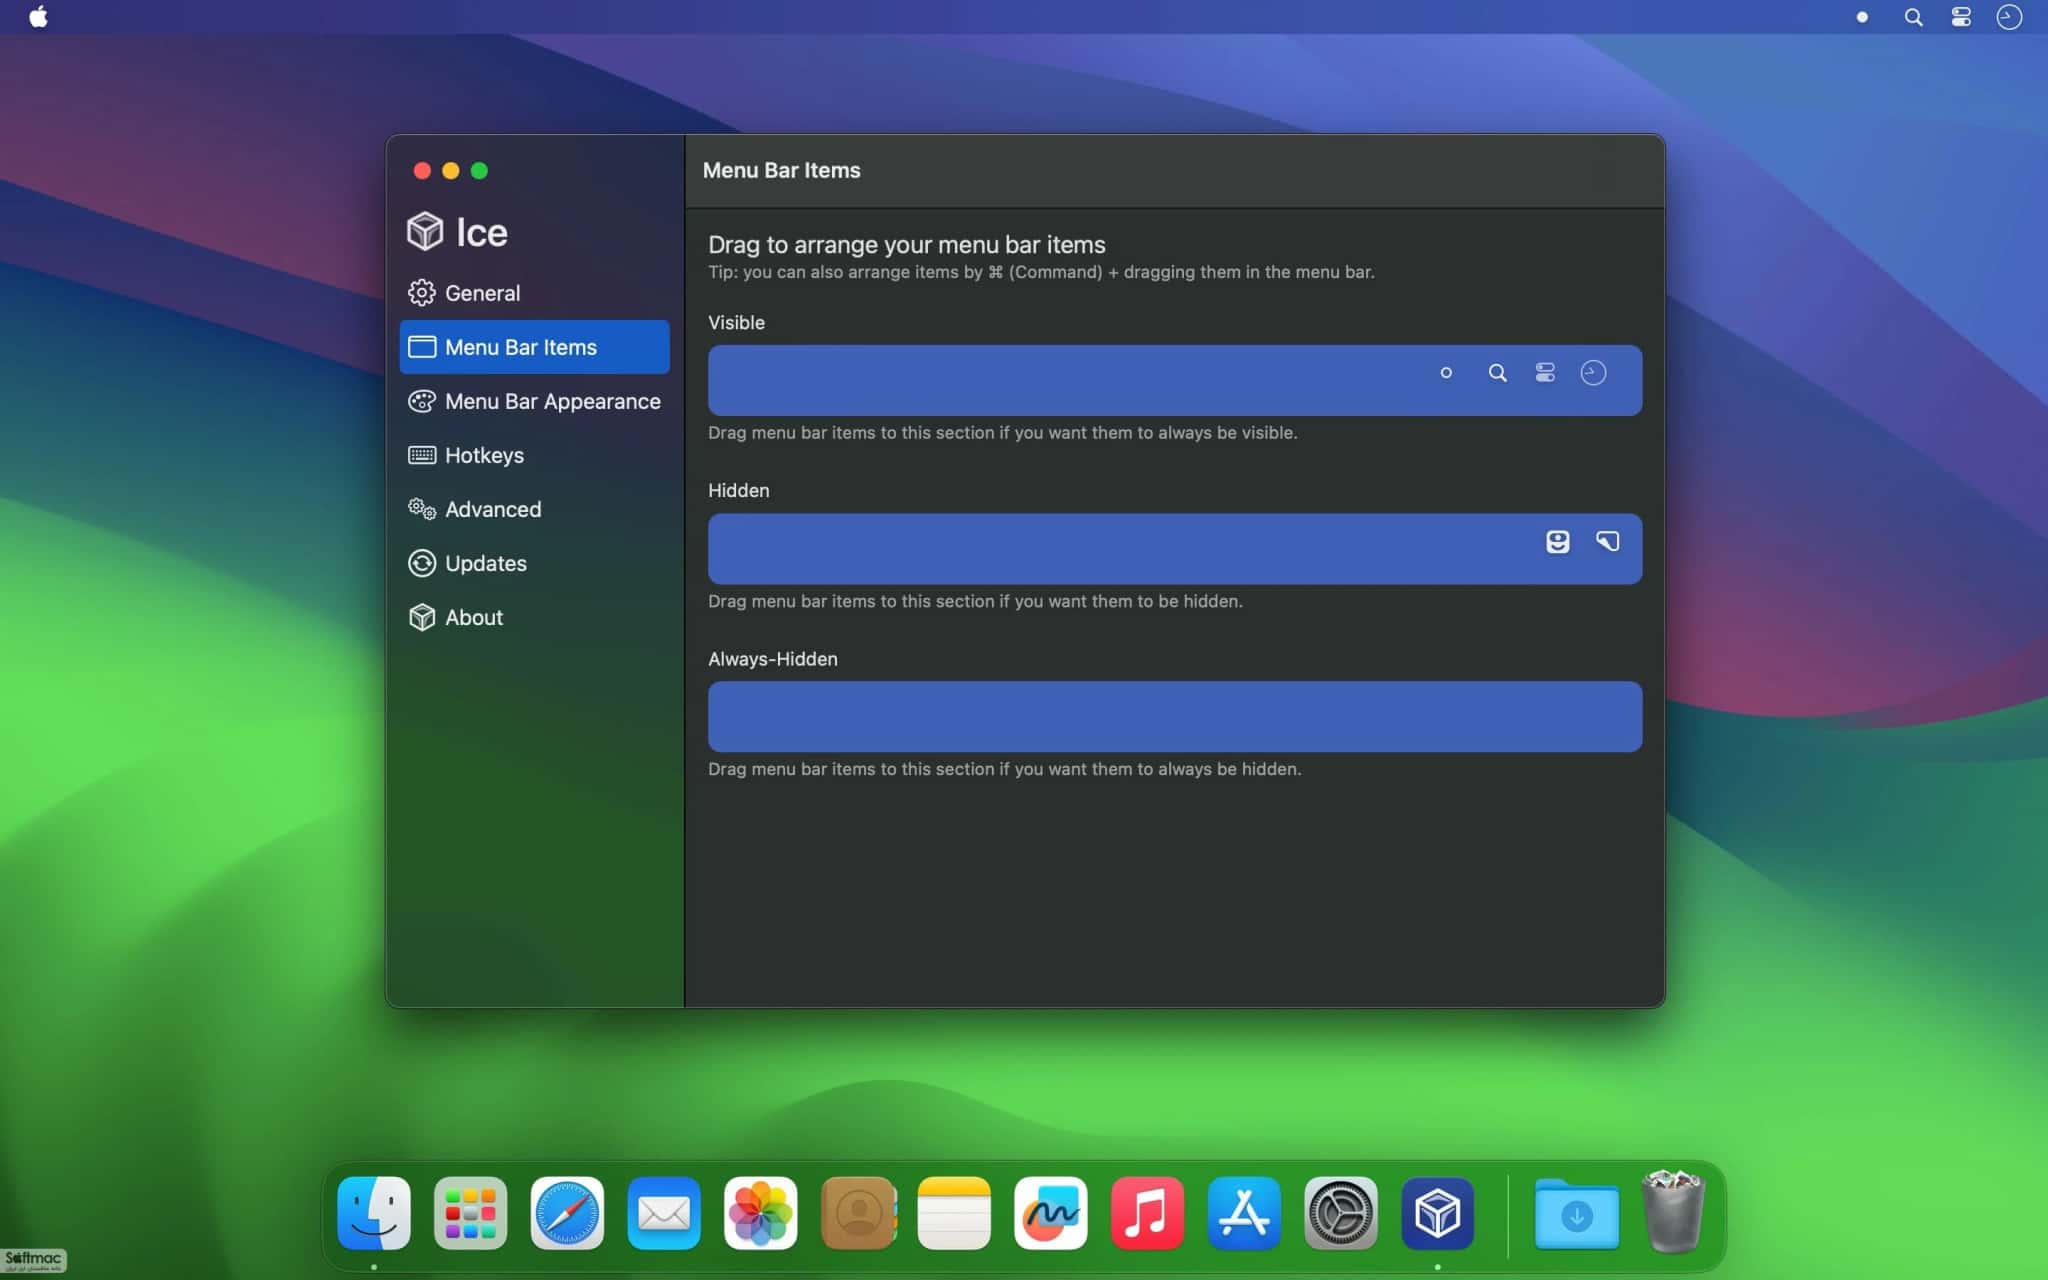Screen dimensions: 2048x1280
Task: Select Menu Bar Items in sidebar
Action: tap(534, 347)
